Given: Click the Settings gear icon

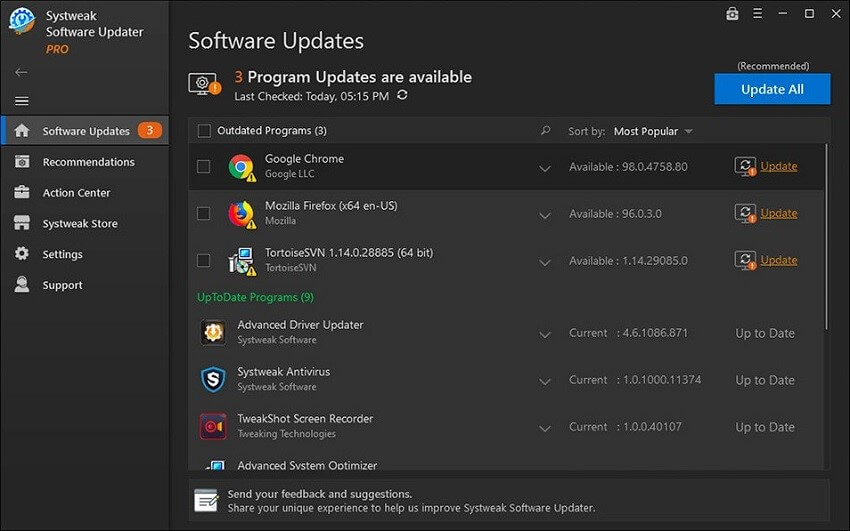Looking at the screenshot, I should tap(22, 254).
